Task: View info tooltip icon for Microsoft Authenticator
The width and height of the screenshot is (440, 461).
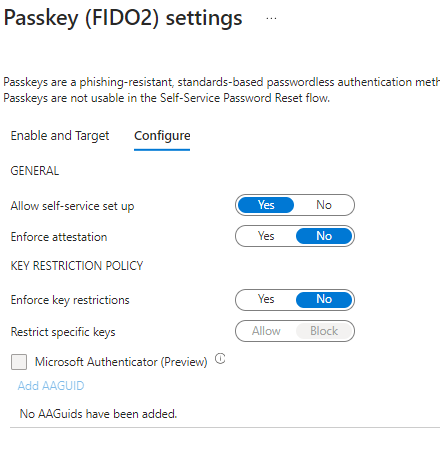Action: [x=220, y=359]
